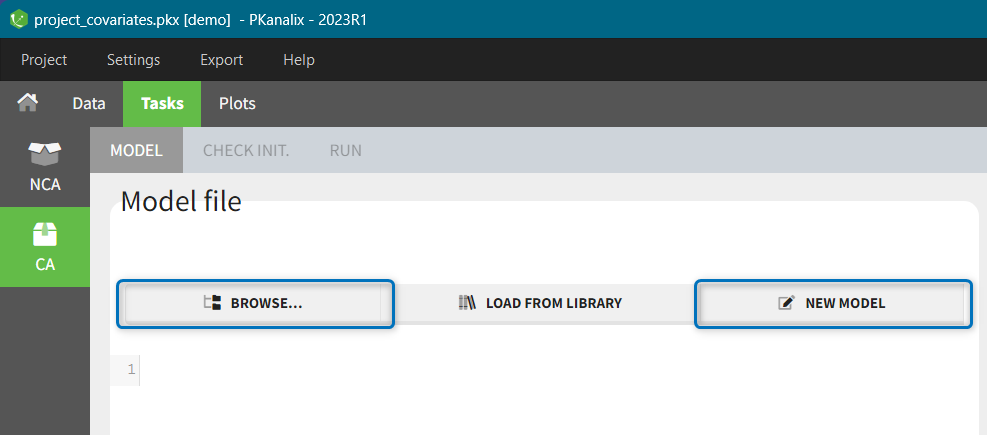
Task: Go to the Home screen icon
Action: click(28, 103)
